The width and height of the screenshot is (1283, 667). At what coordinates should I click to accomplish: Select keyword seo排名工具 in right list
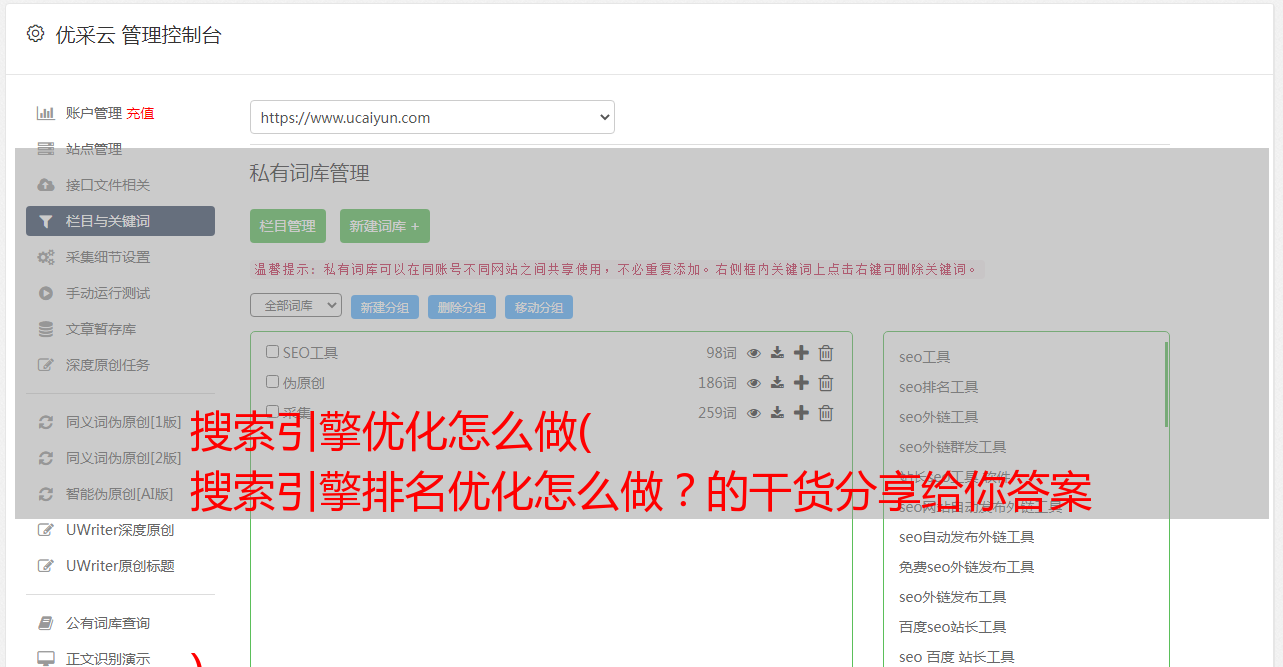939,387
